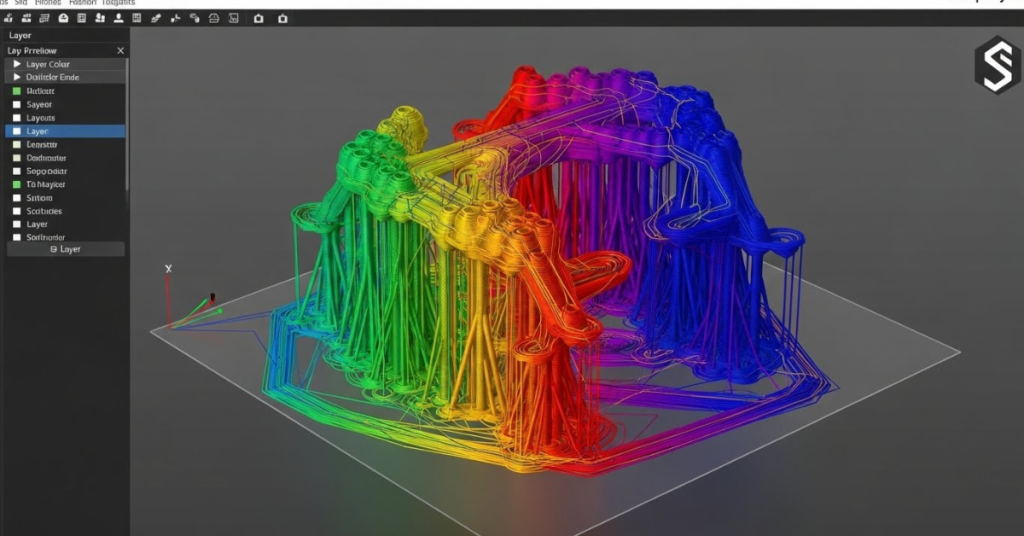Toggle the Sayeor checkbox
The height and width of the screenshot is (536, 1024).
17,104
